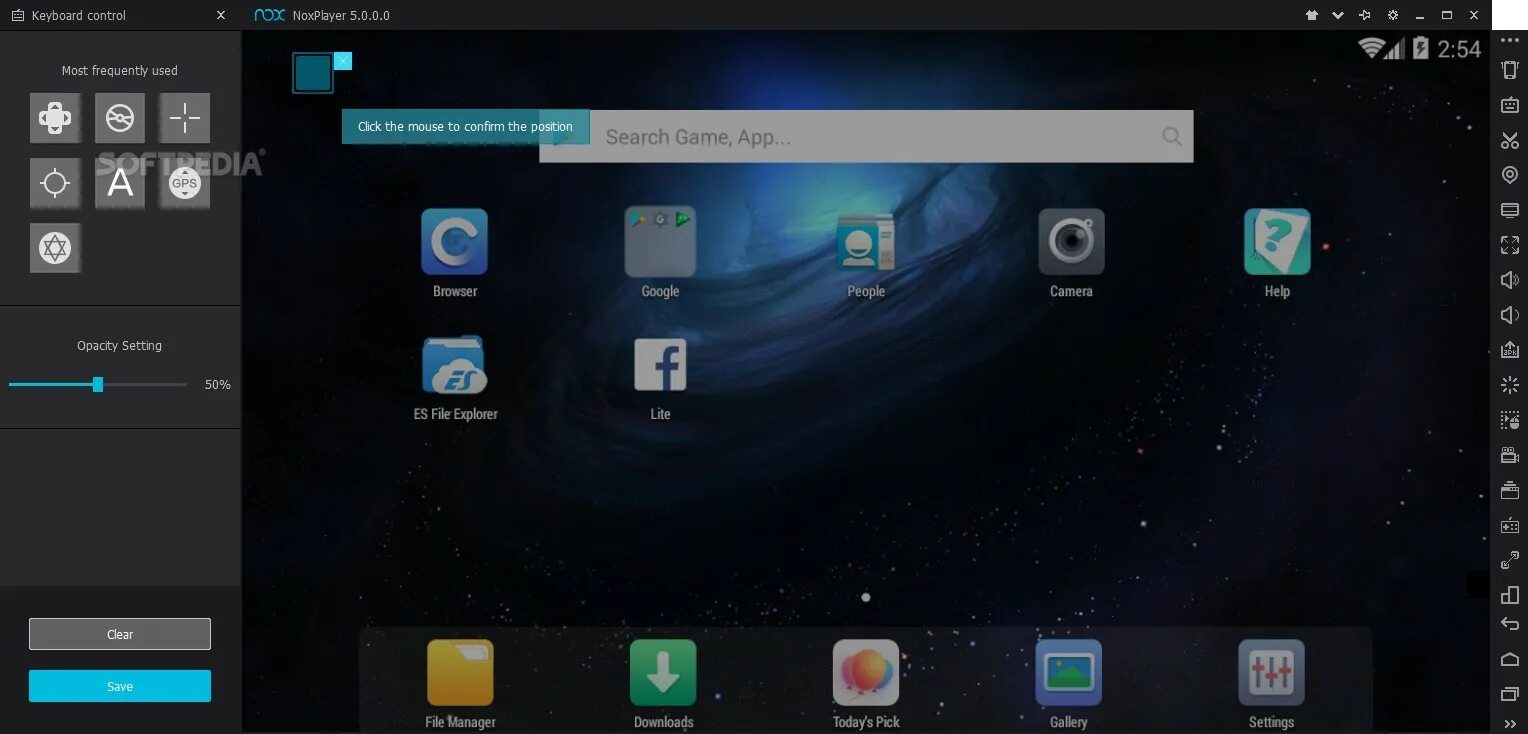Screen dimensions: 1528x734
Task: Decrease volume with quieter speaker icon
Action: coord(1510,315)
